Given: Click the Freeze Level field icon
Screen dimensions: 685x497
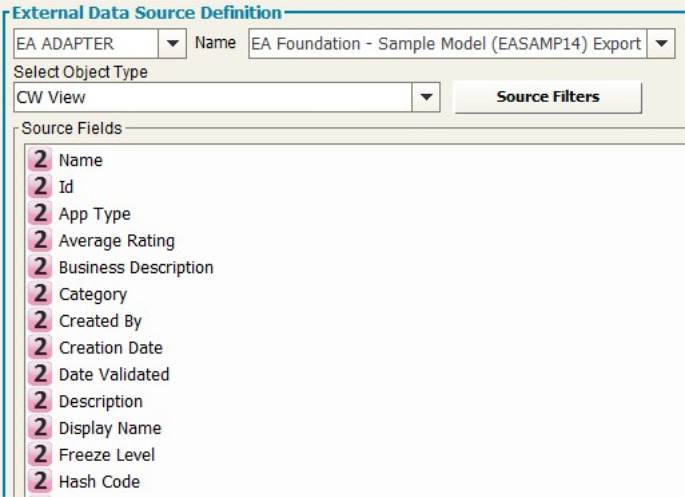Looking at the screenshot, I should 41,455.
